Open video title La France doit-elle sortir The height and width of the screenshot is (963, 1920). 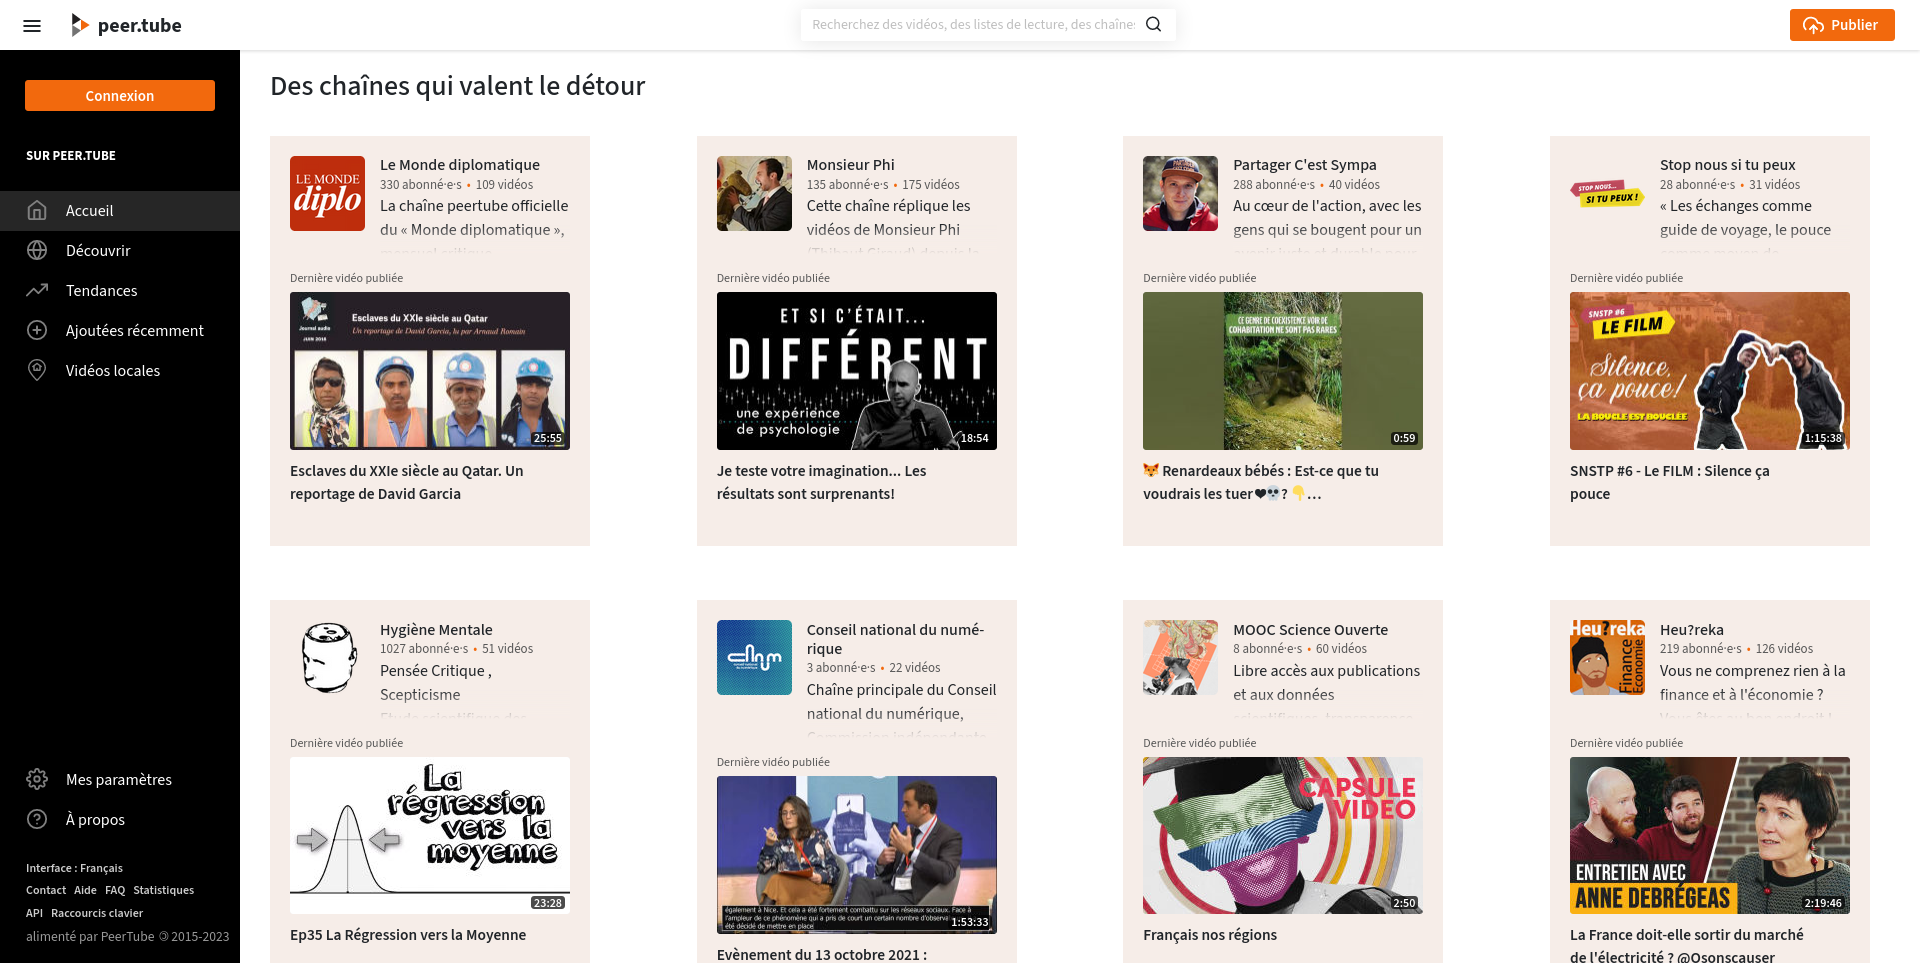click(x=1687, y=946)
